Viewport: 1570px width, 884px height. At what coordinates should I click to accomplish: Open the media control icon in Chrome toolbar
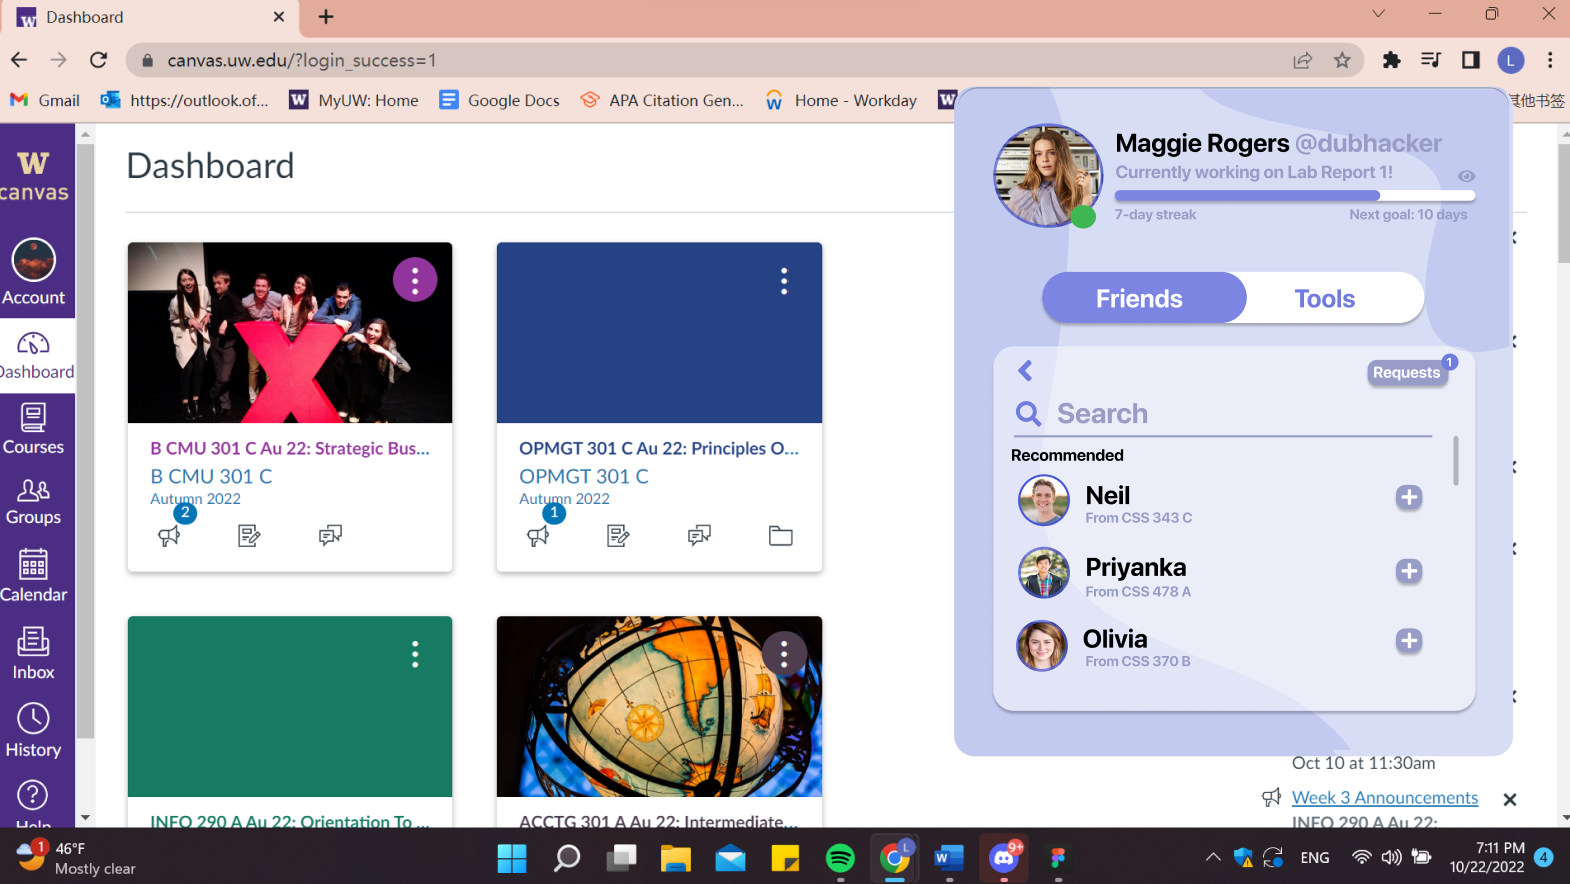1430,60
